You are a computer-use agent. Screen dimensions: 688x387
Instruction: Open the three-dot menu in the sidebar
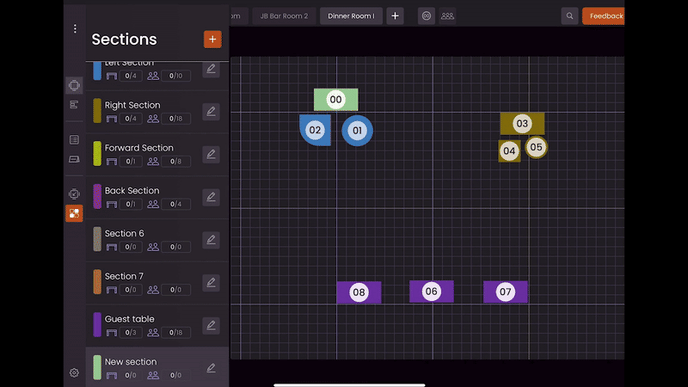(75, 29)
